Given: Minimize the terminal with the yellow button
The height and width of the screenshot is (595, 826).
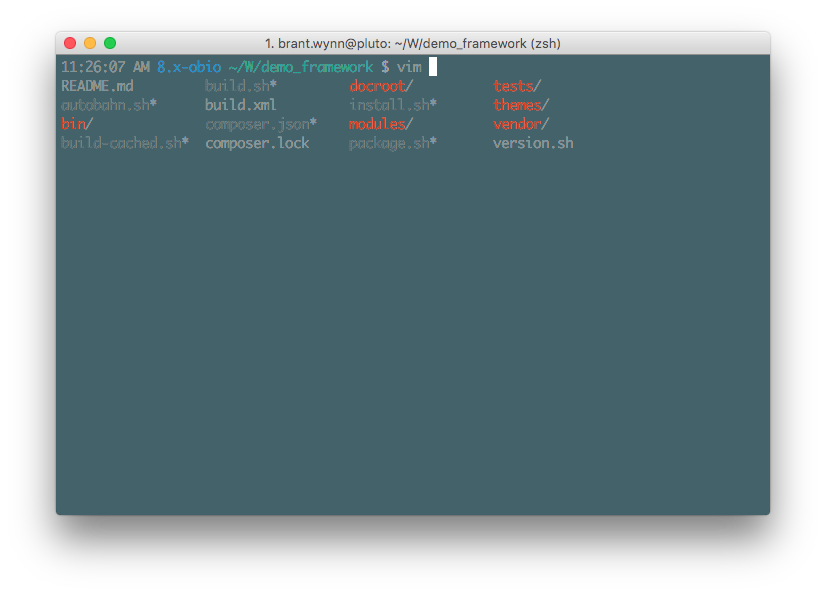Looking at the screenshot, I should point(90,43).
